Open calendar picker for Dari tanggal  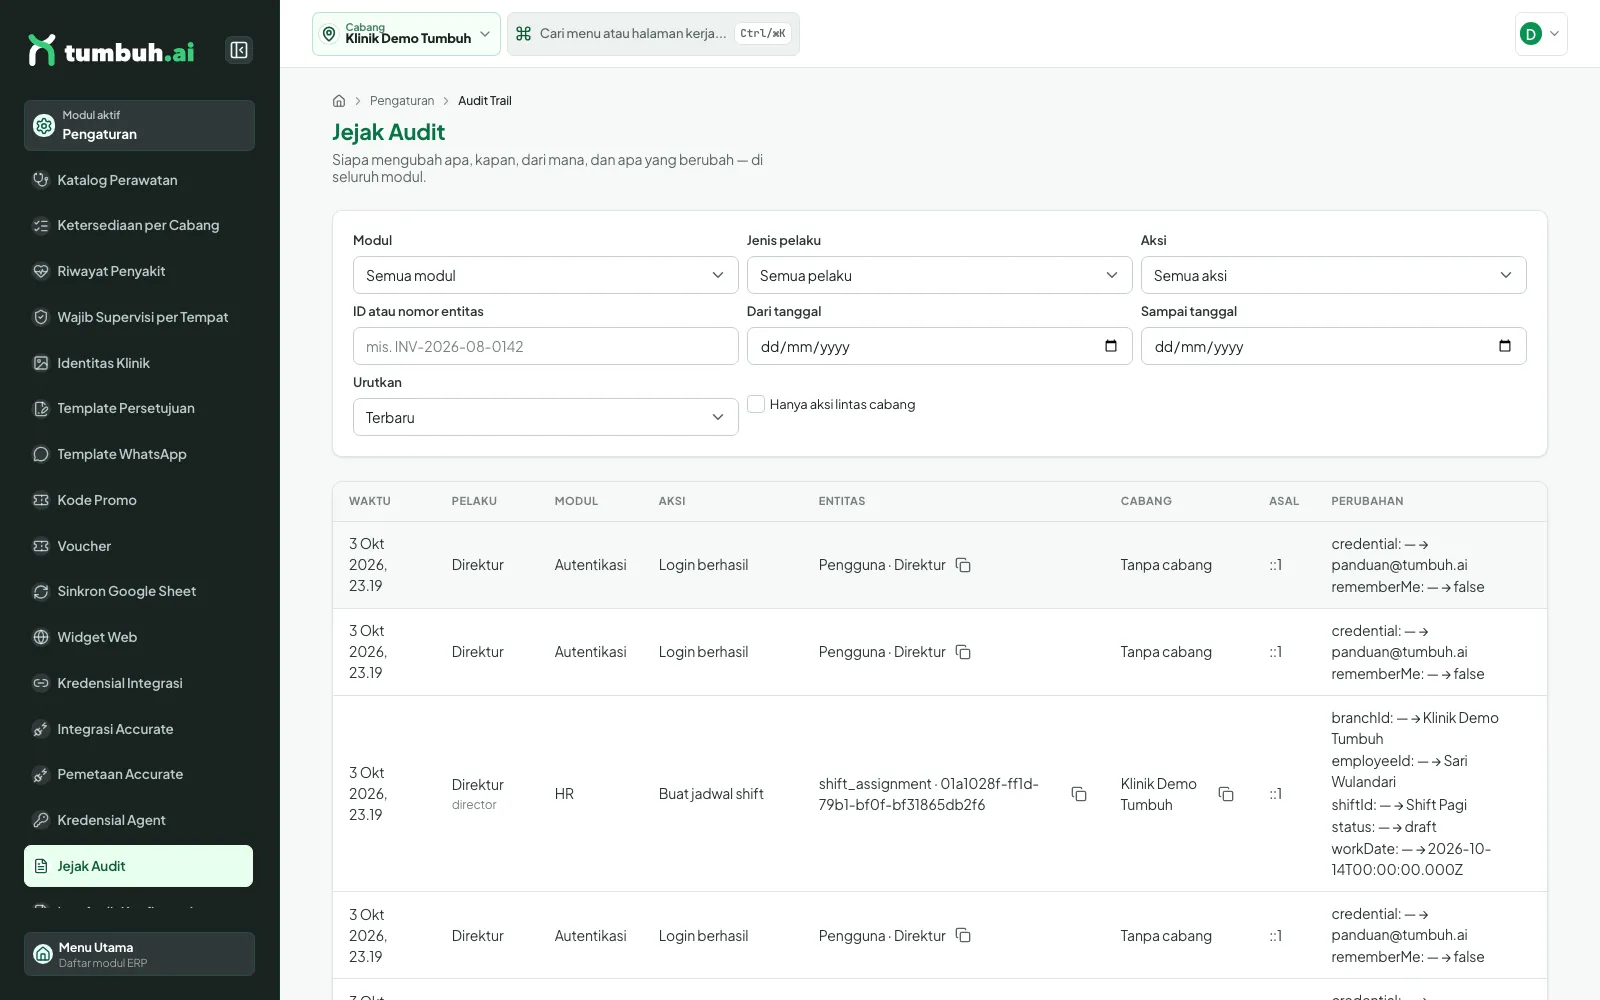(1111, 346)
